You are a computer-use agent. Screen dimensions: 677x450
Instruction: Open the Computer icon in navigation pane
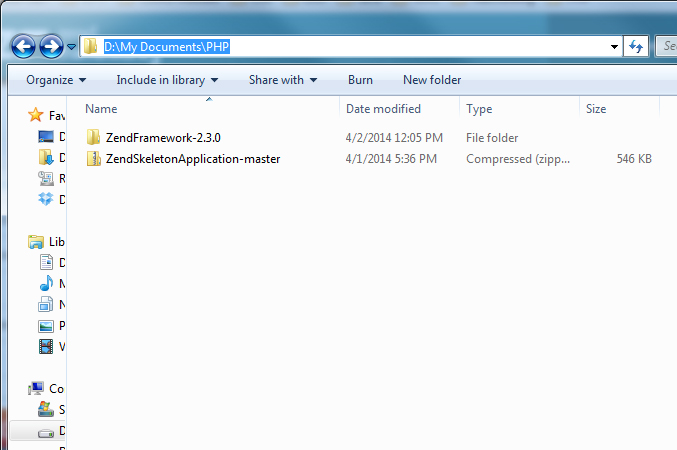[36, 388]
